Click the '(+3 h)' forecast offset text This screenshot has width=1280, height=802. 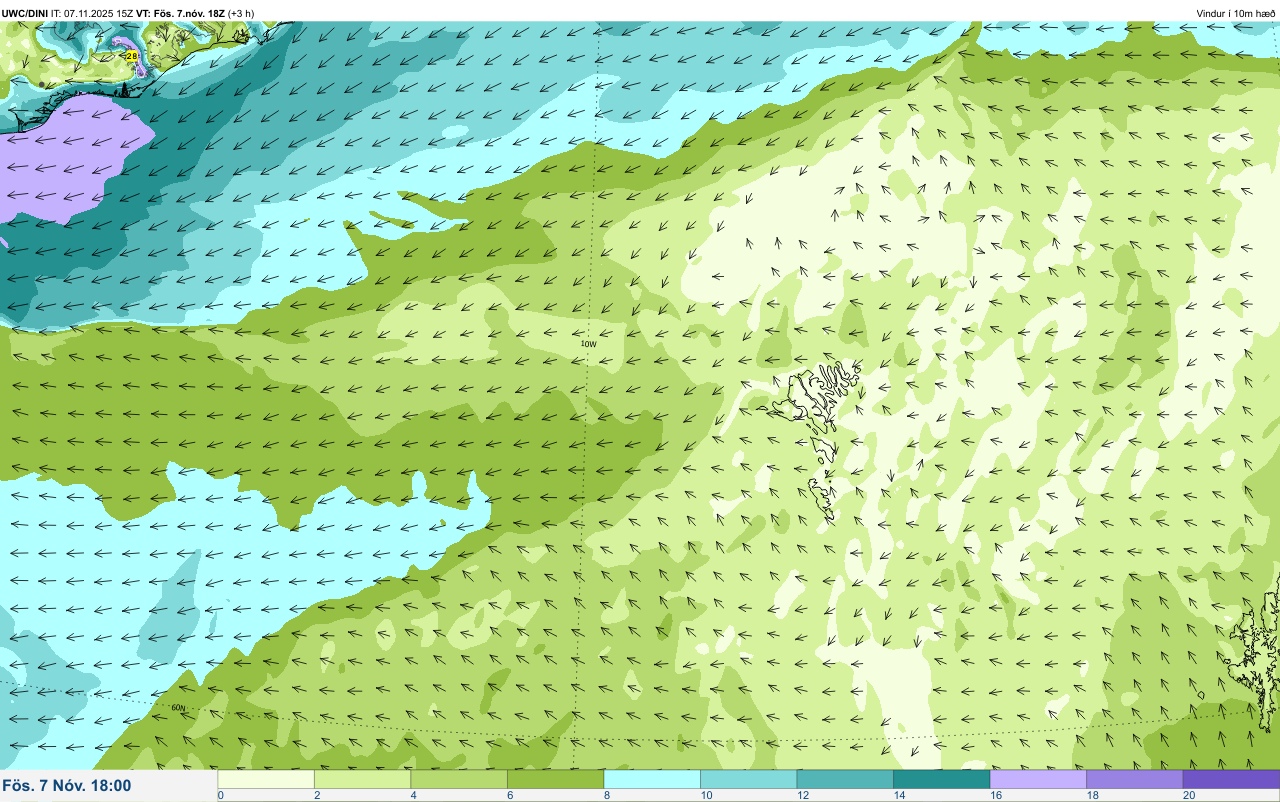tap(241, 13)
